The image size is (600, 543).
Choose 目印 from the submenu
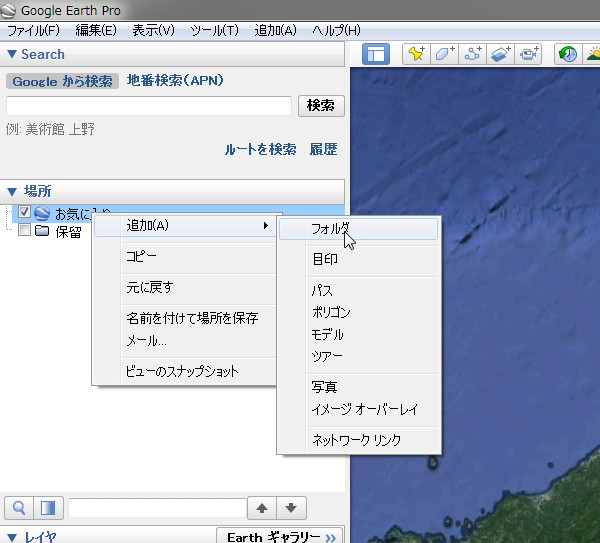pyautogui.click(x=359, y=259)
